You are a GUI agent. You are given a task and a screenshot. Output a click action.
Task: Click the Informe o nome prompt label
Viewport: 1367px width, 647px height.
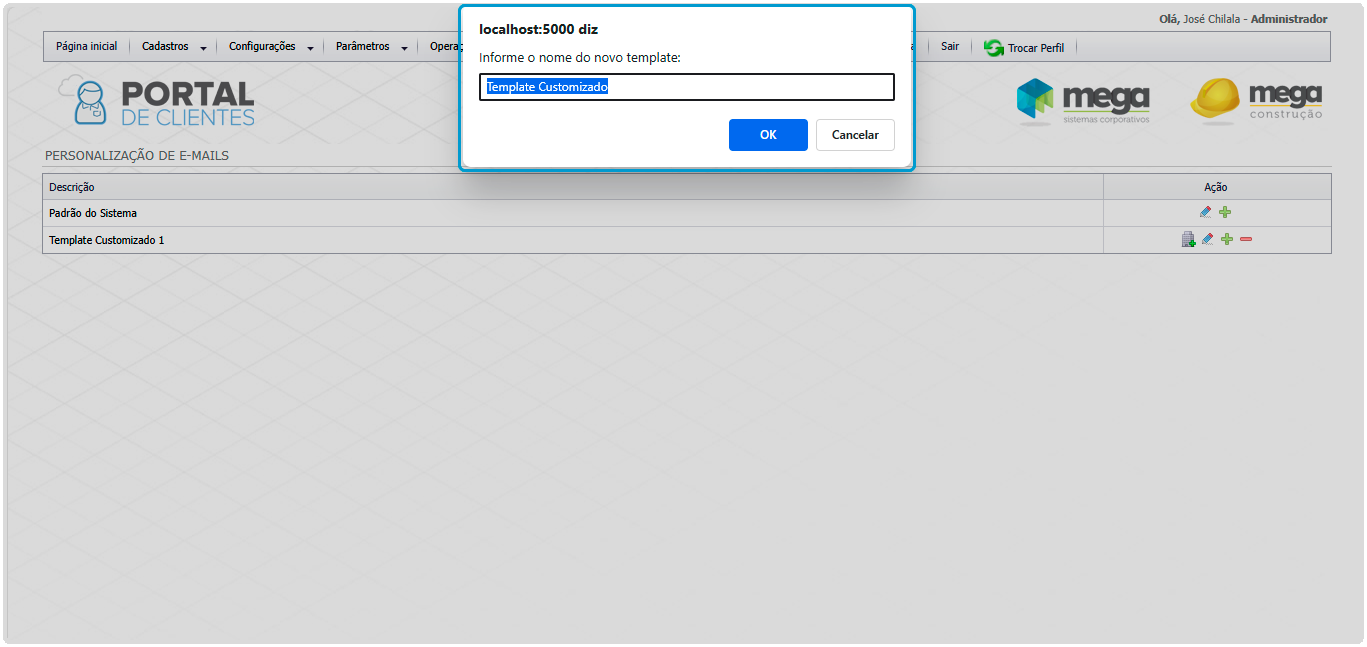point(580,58)
